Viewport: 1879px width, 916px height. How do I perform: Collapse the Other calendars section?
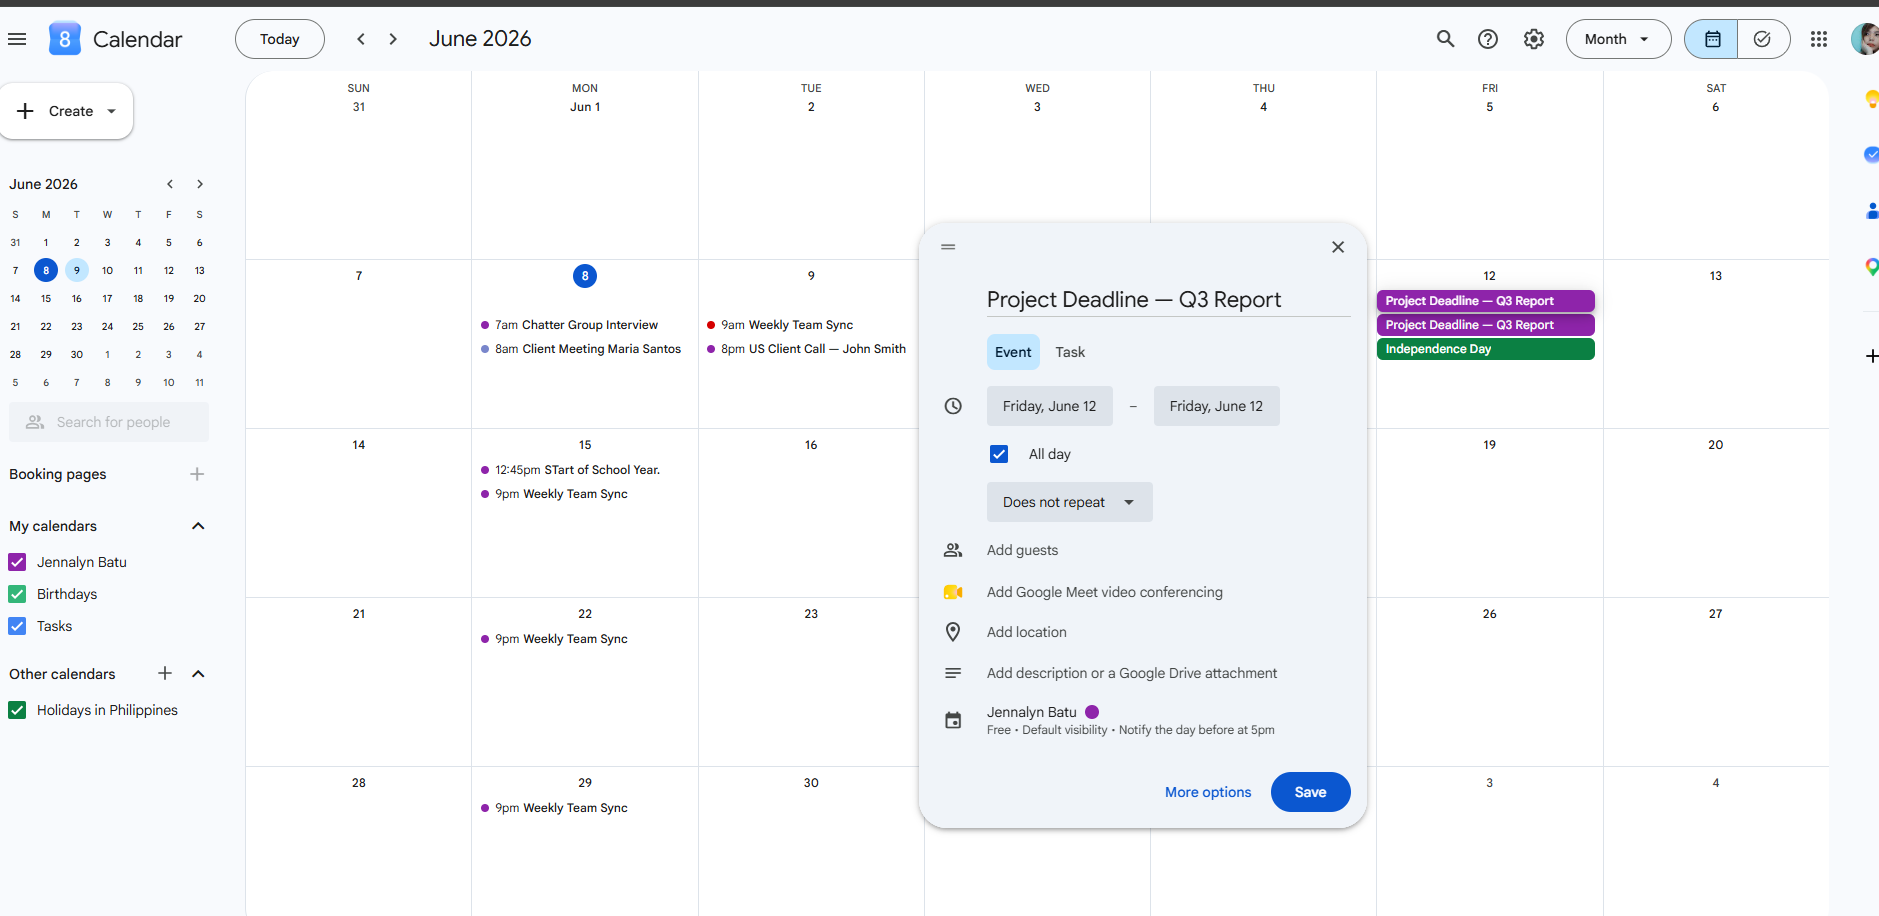(x=198, y=674)
